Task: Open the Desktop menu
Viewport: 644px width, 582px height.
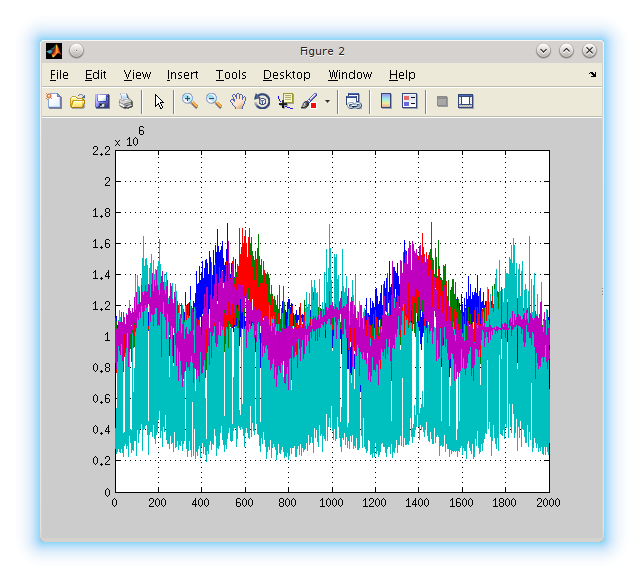Action: [287, 75]
